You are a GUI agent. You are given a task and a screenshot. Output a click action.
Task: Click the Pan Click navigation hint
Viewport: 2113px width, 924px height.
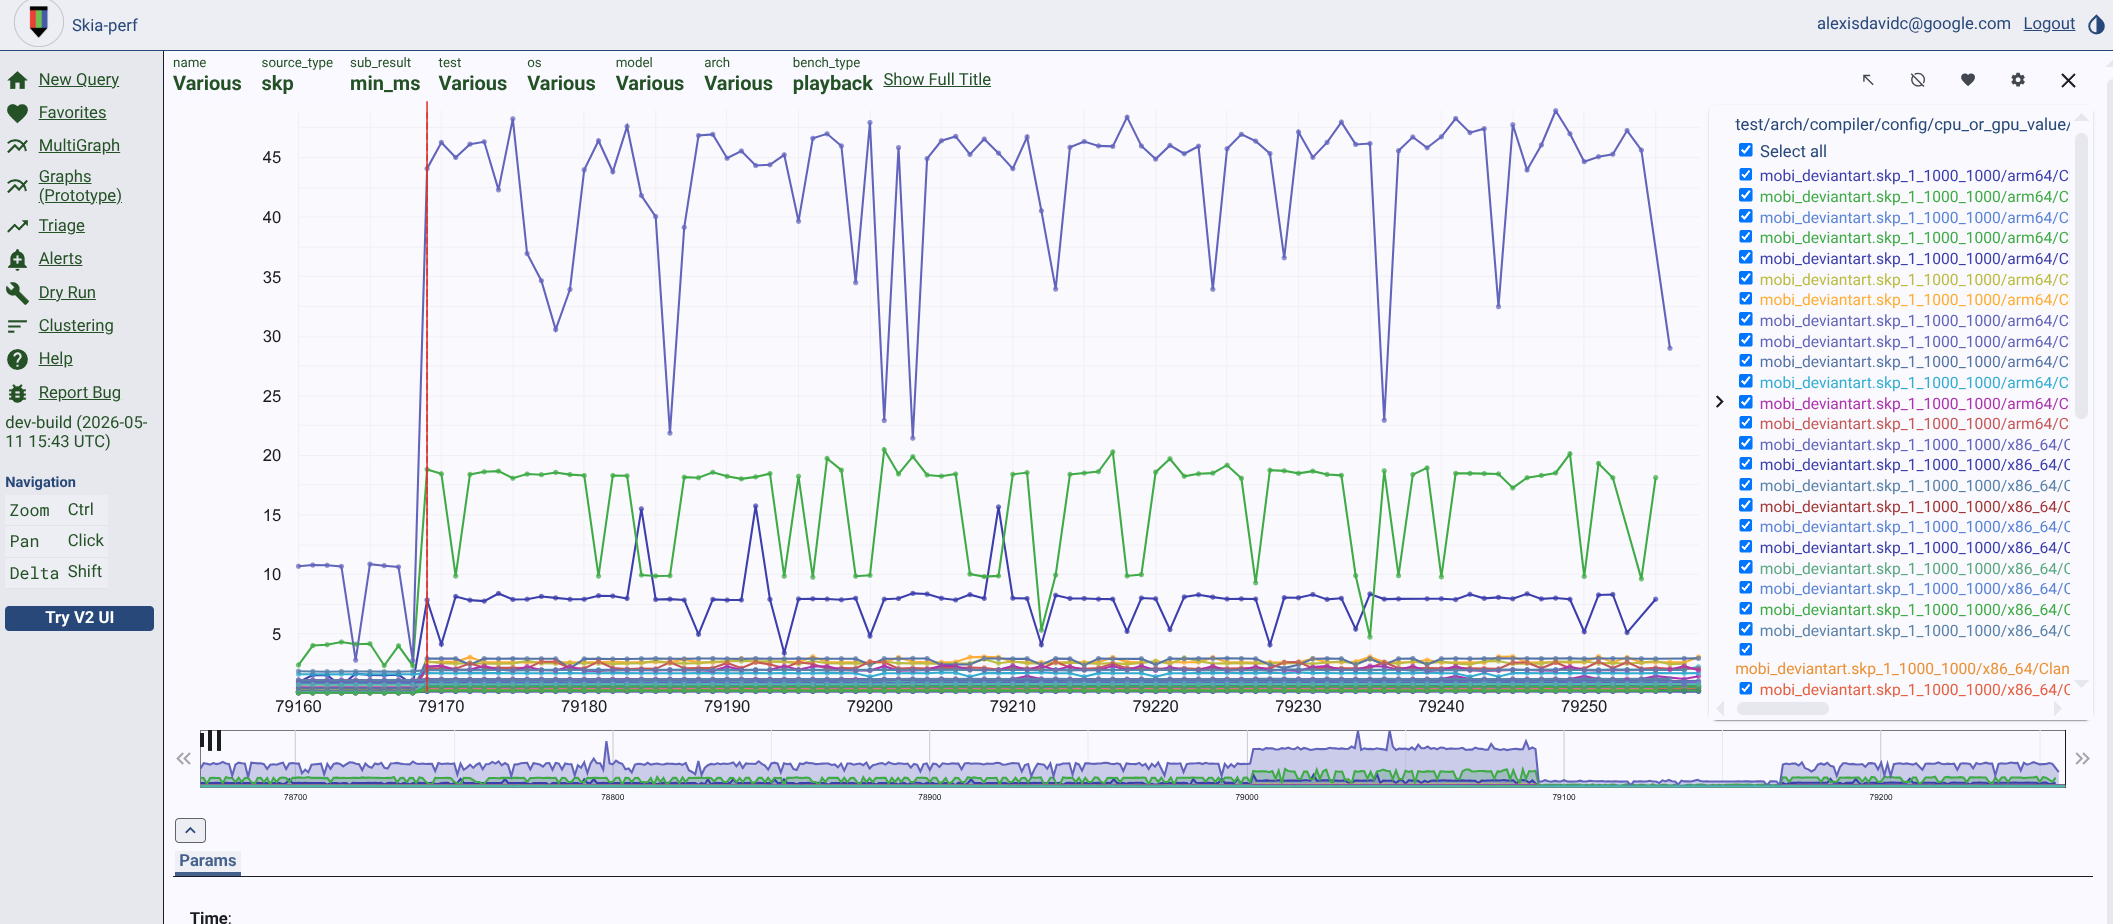coord(56,541)
